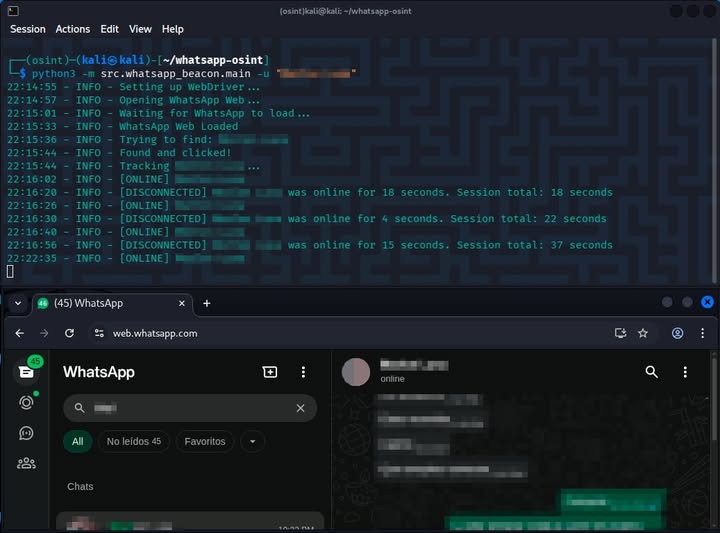Image resolution: width=720 pixels, height=533 pixels.
Task: Open Chats from WhatsApp sidebar
Action: click(x=26, y=371)
